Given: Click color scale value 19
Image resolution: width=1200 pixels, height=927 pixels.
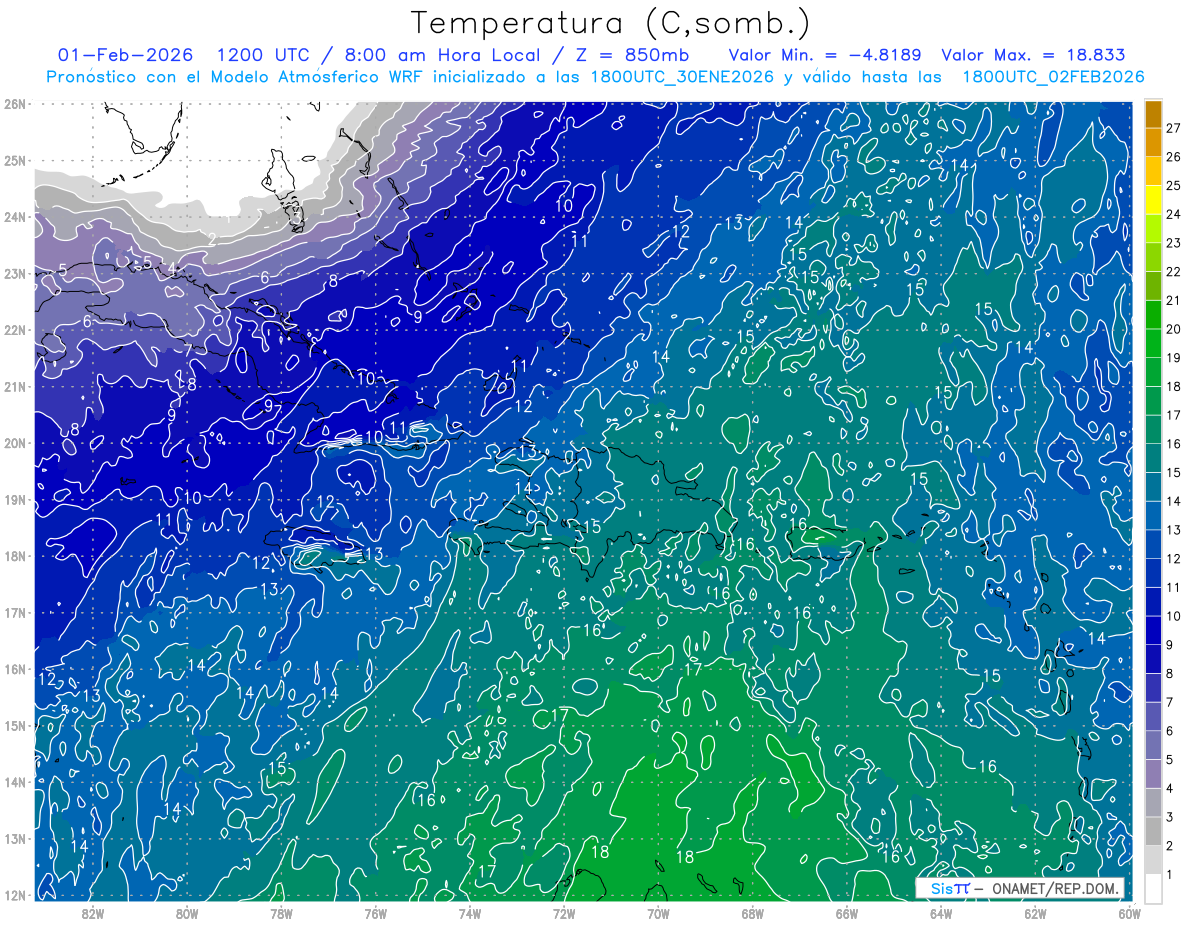Looking at the screenshot, I should 1174,358.
